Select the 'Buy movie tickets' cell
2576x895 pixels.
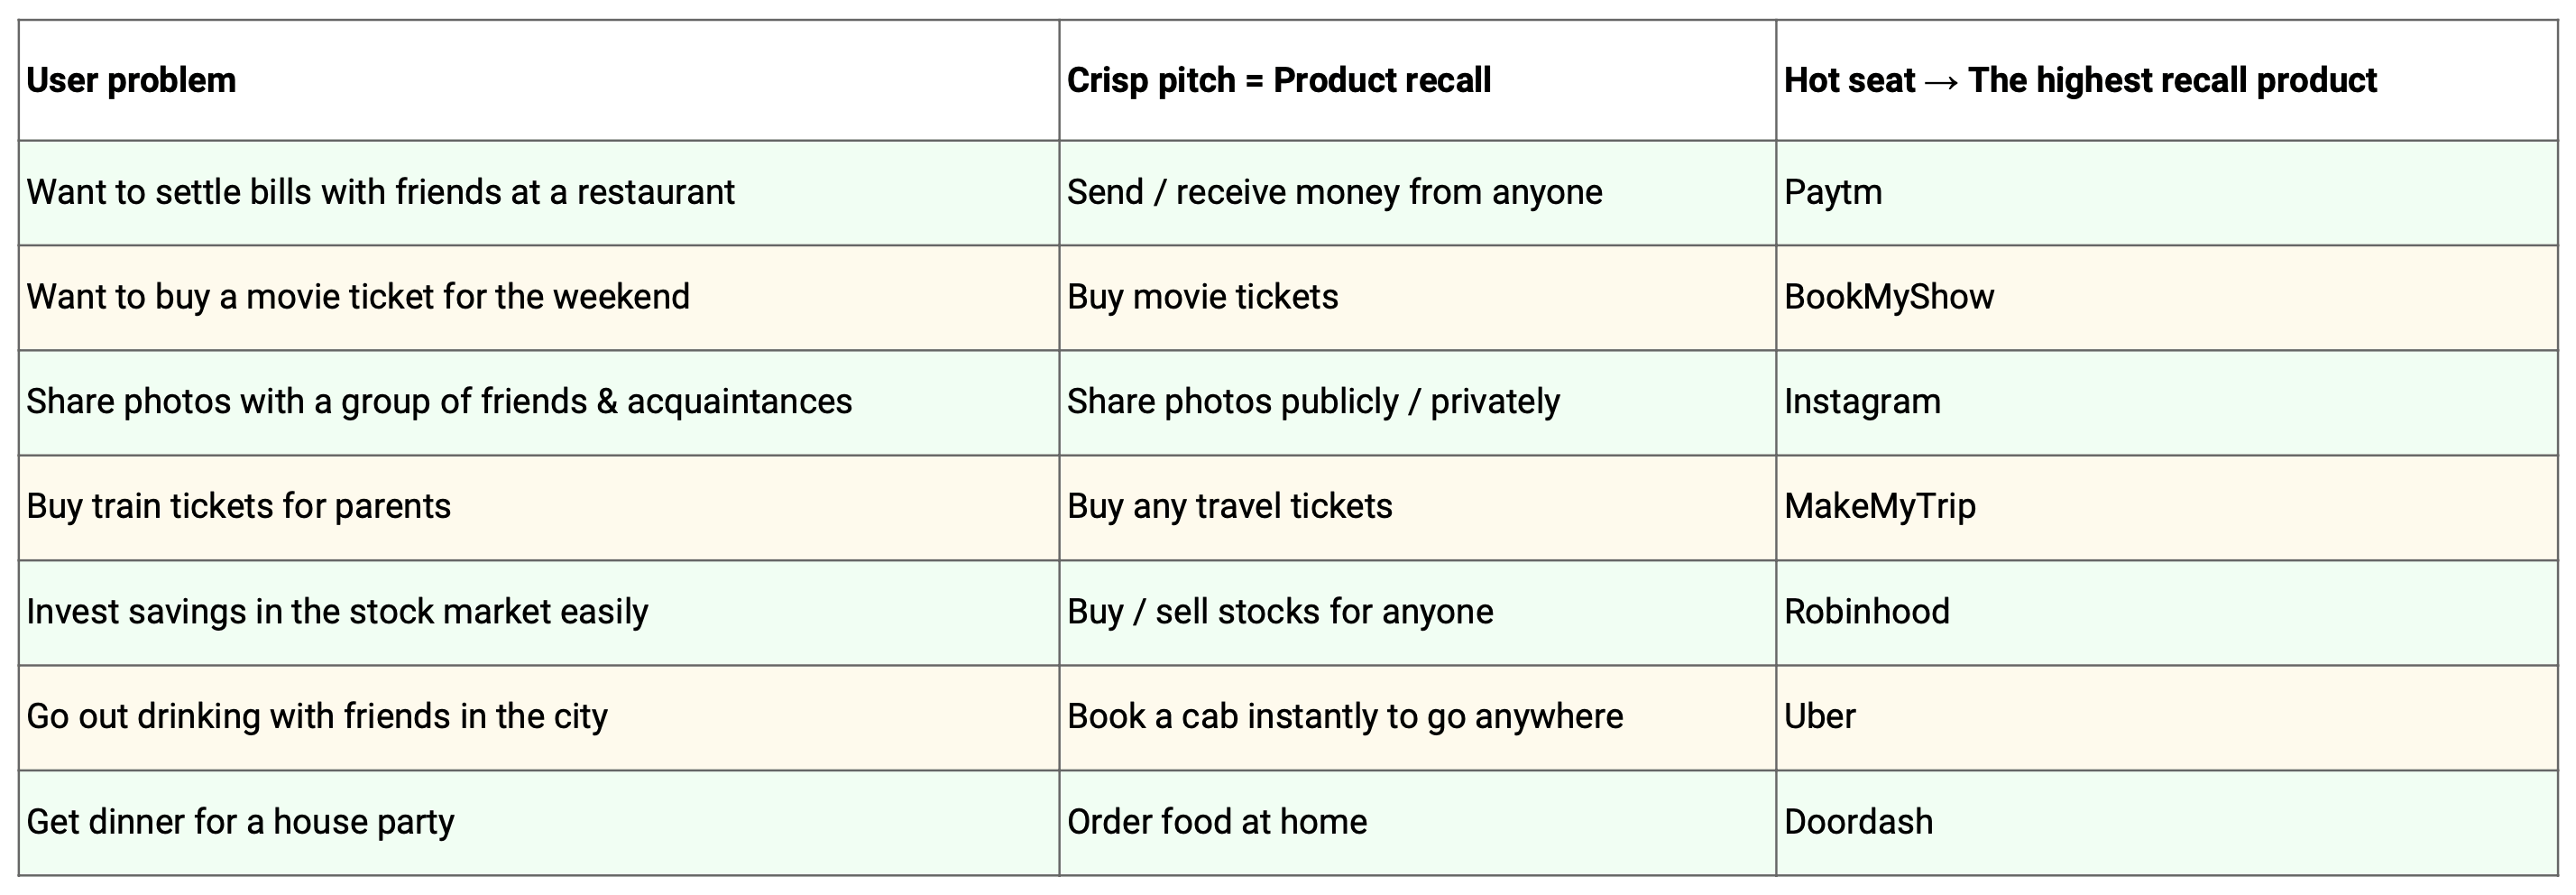coord(1418,298)
